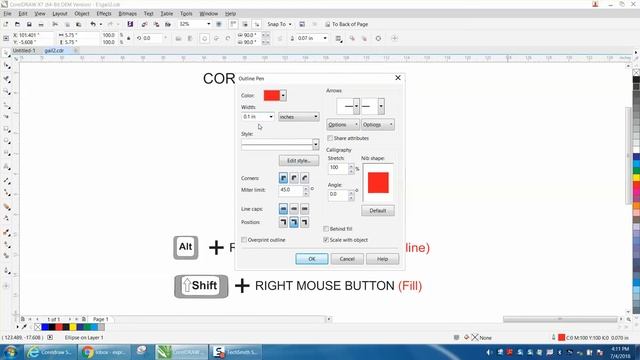Open the Layout menu
This screenshot has height=360, width=640.
(x=60, y=14)
